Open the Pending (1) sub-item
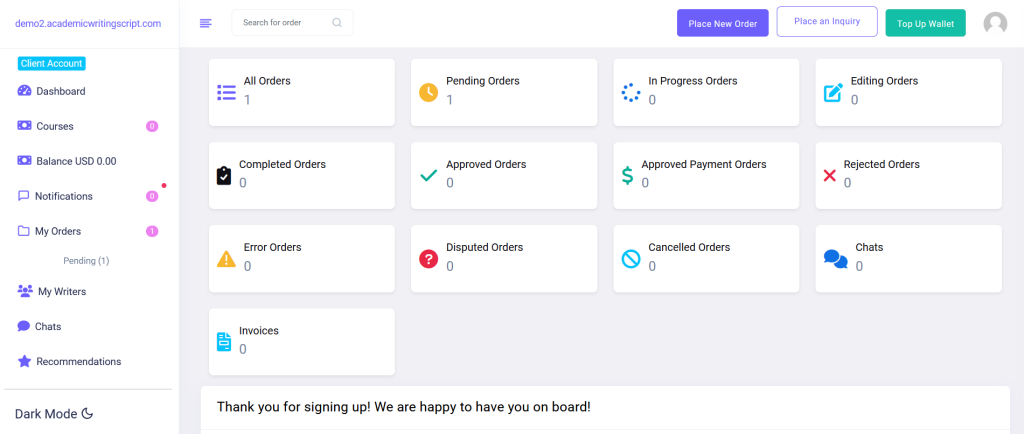 pos(86,261)
